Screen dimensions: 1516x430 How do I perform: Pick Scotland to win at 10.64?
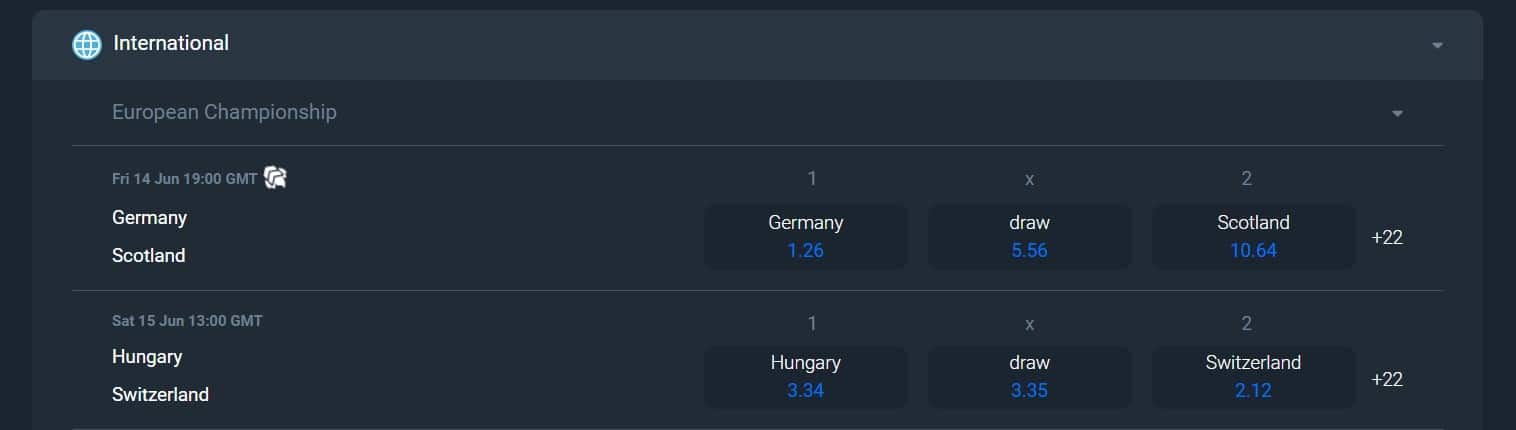[x=1253, y=237]
